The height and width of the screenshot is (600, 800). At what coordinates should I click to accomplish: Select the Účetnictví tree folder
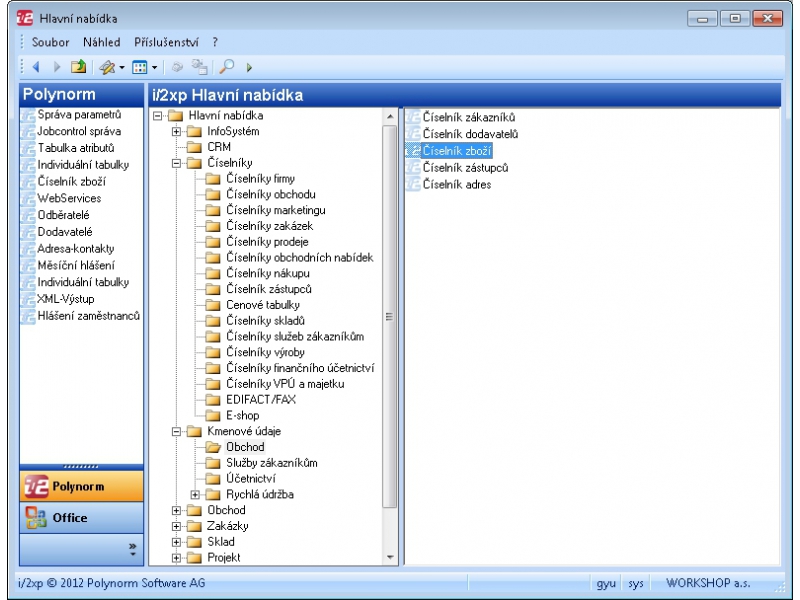pyautogui.click(x=251, y=479)
